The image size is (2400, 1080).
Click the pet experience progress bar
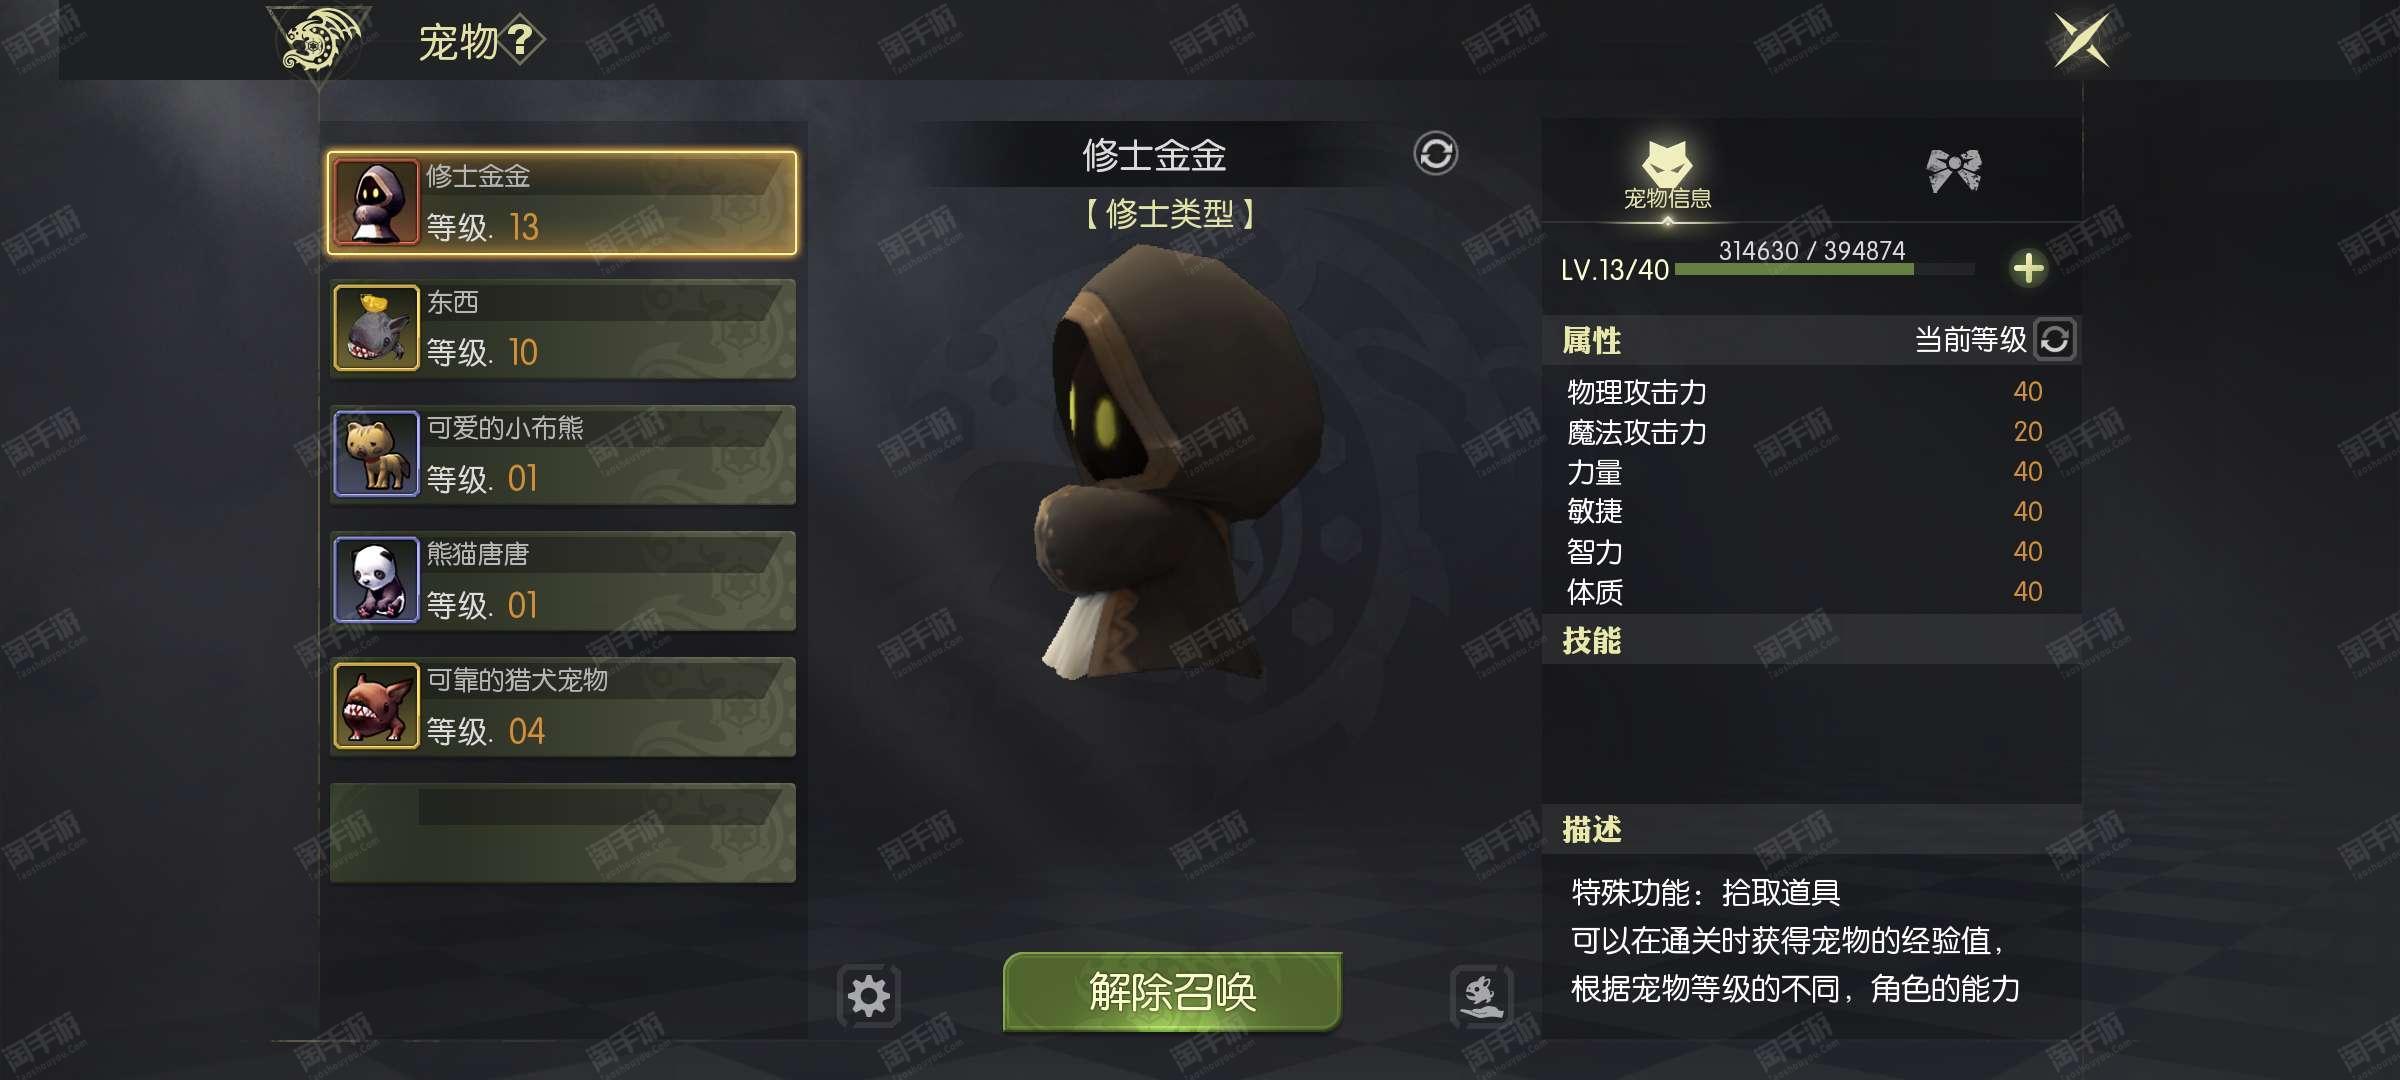click(1824, 269)
